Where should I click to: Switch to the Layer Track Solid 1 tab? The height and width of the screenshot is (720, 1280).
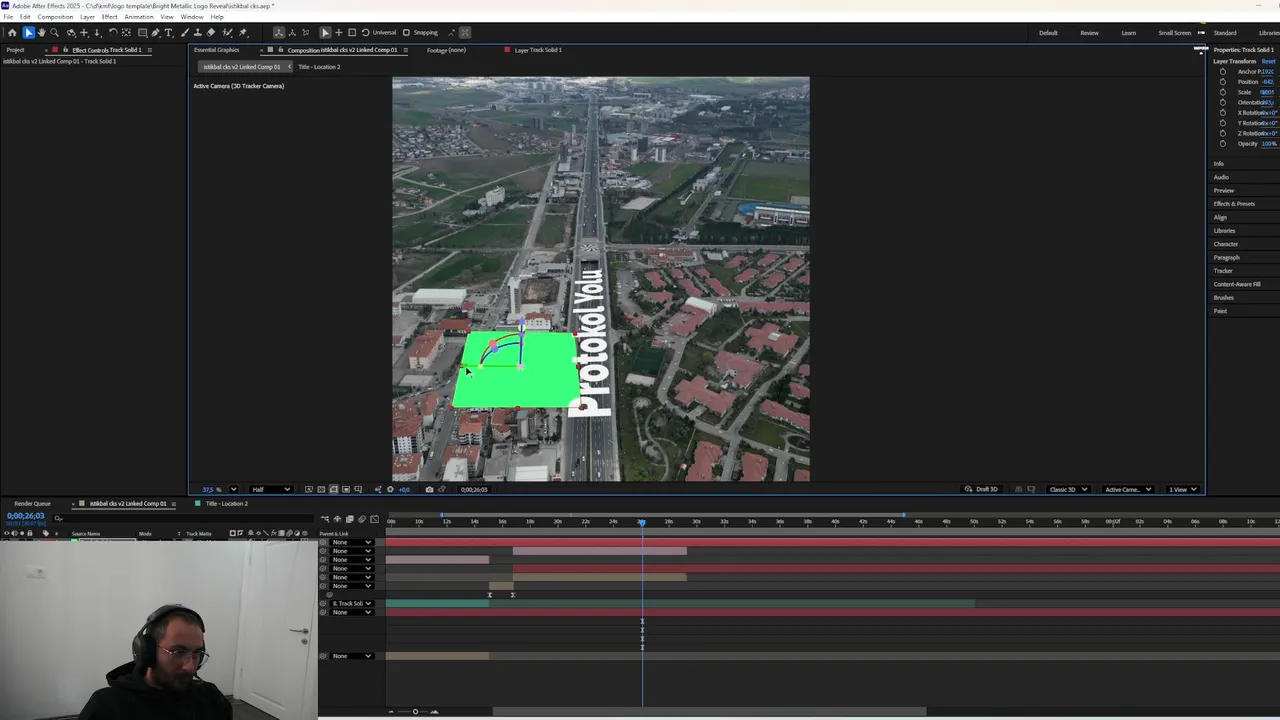538,50
